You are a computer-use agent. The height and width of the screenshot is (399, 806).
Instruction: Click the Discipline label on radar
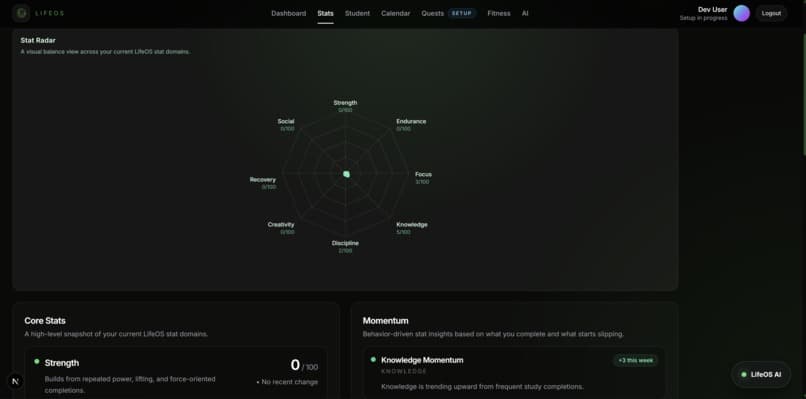[345, 243]
